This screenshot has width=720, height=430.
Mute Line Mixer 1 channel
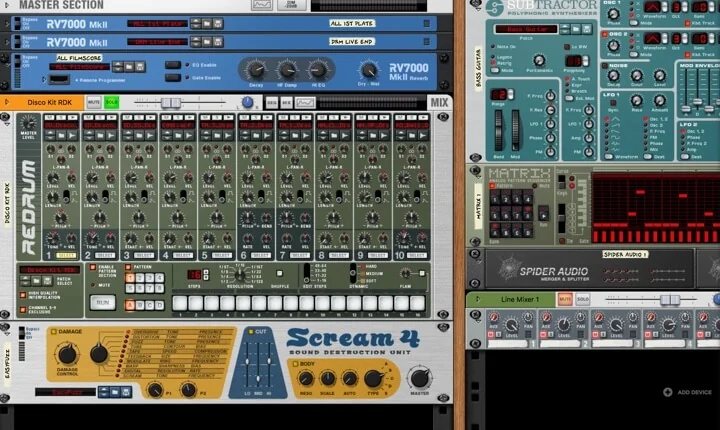click(564, 300)
